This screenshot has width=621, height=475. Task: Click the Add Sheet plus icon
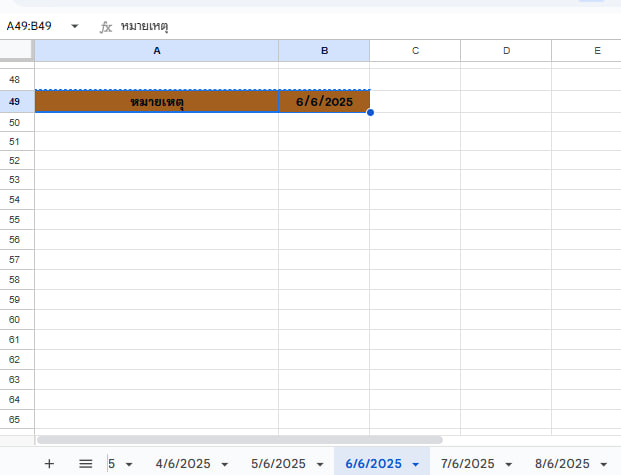(49, 464)
